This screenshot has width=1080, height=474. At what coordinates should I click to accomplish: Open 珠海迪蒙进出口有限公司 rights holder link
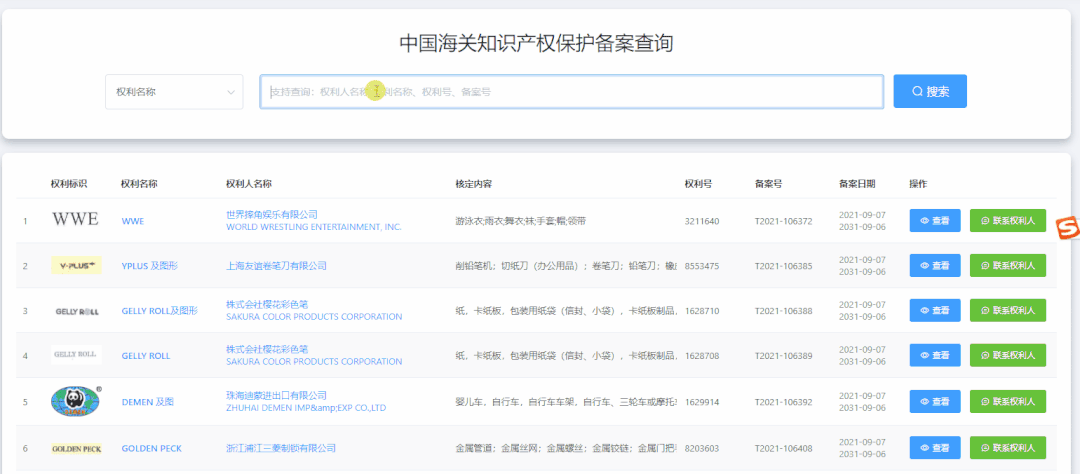pyautogui.click(x=276, y=395)
